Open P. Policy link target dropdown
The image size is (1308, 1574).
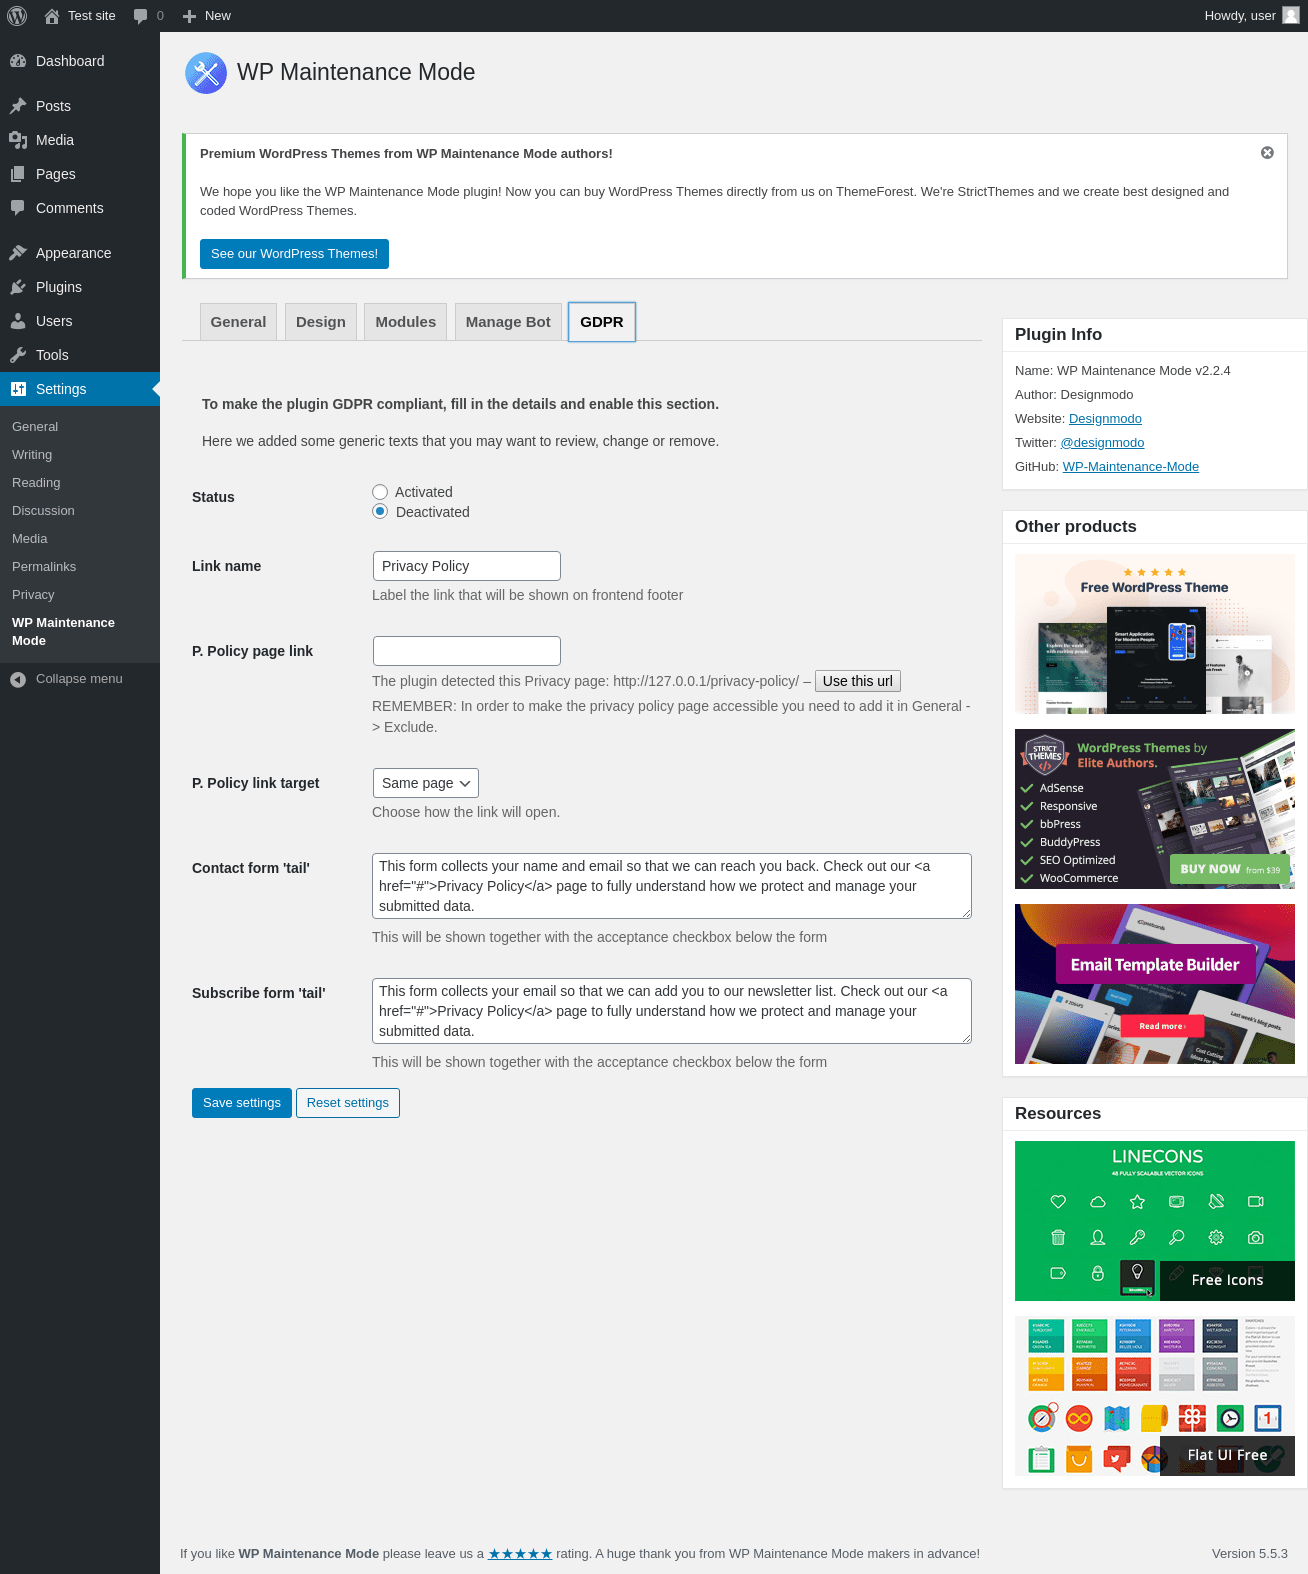tap(426, 783)
